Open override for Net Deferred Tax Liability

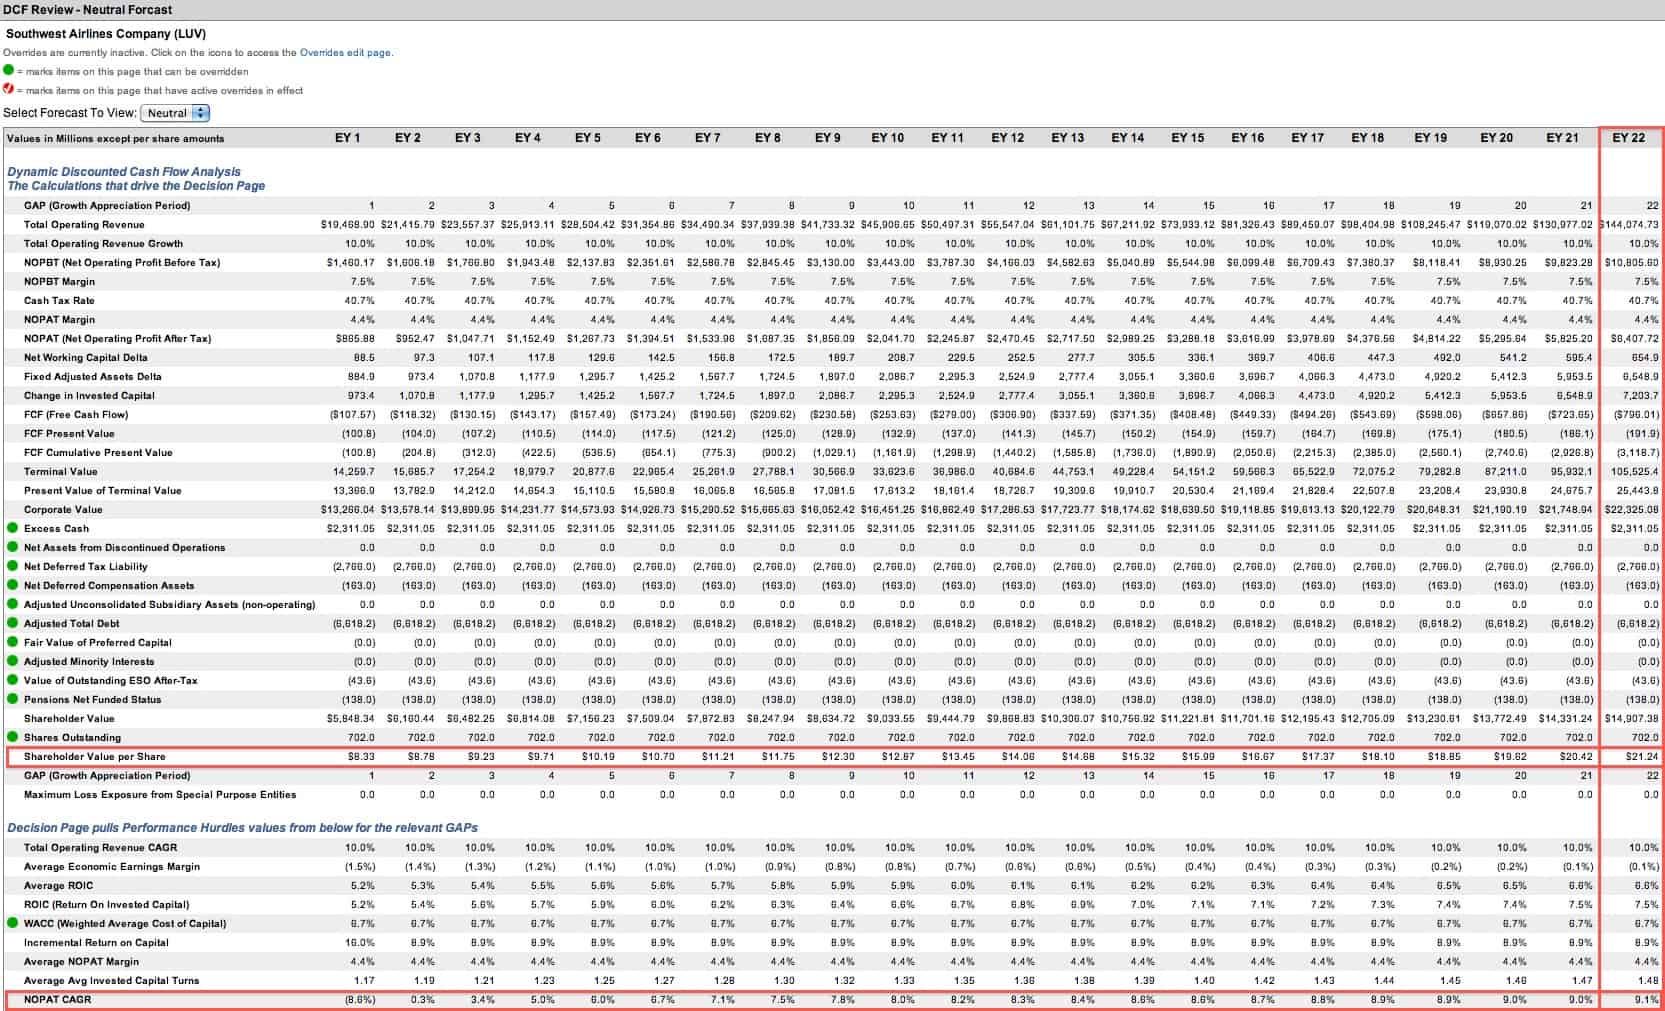12,566
